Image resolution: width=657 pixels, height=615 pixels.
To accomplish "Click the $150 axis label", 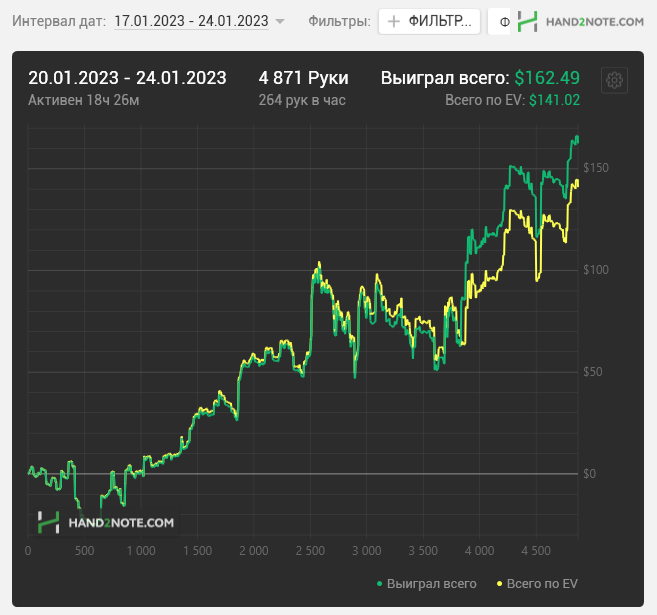I will [x=596, y=168].
